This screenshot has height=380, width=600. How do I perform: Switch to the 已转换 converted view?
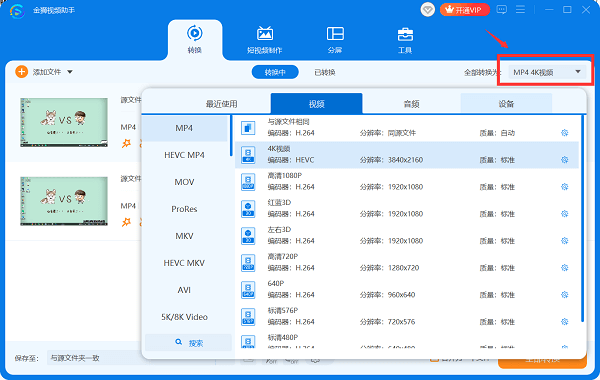pyautogui.click(x=324, y=72)
